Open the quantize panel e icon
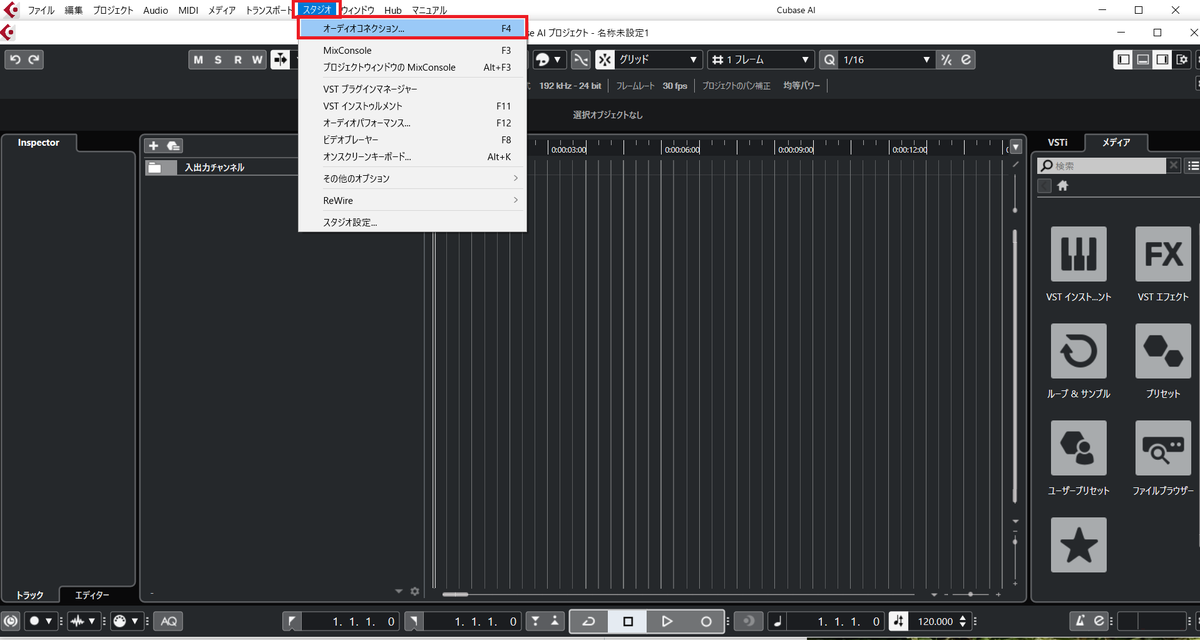This screenshot has width=1200, height=640. click(x=965, y=60)
